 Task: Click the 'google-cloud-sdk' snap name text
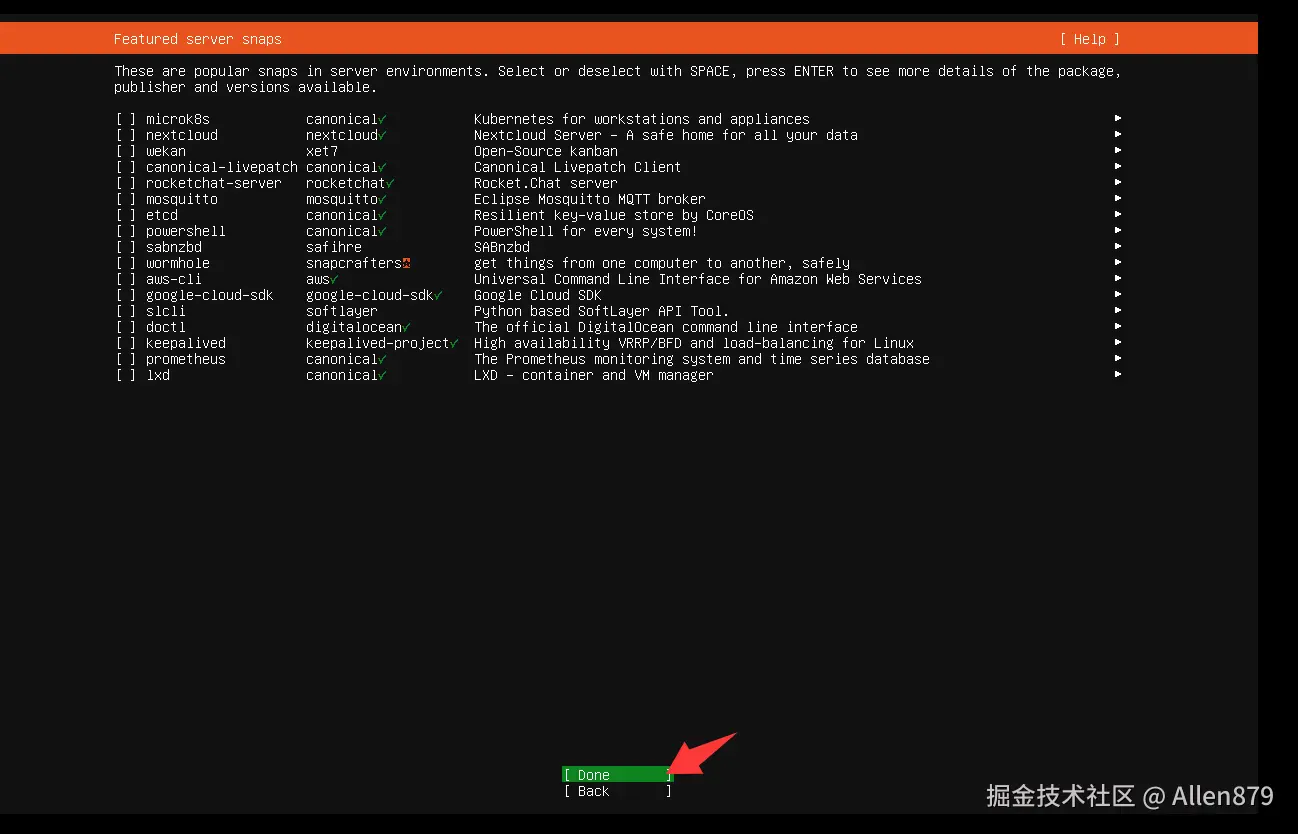tap(210, 295)
